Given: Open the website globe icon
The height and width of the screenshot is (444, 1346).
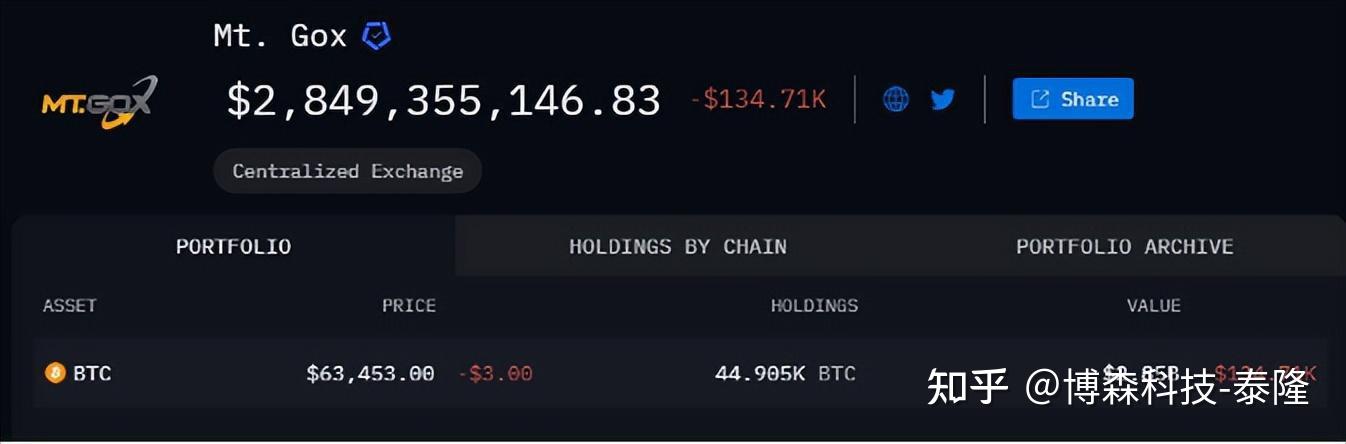Looking at the screenshot, I should (x=896, y=99).
